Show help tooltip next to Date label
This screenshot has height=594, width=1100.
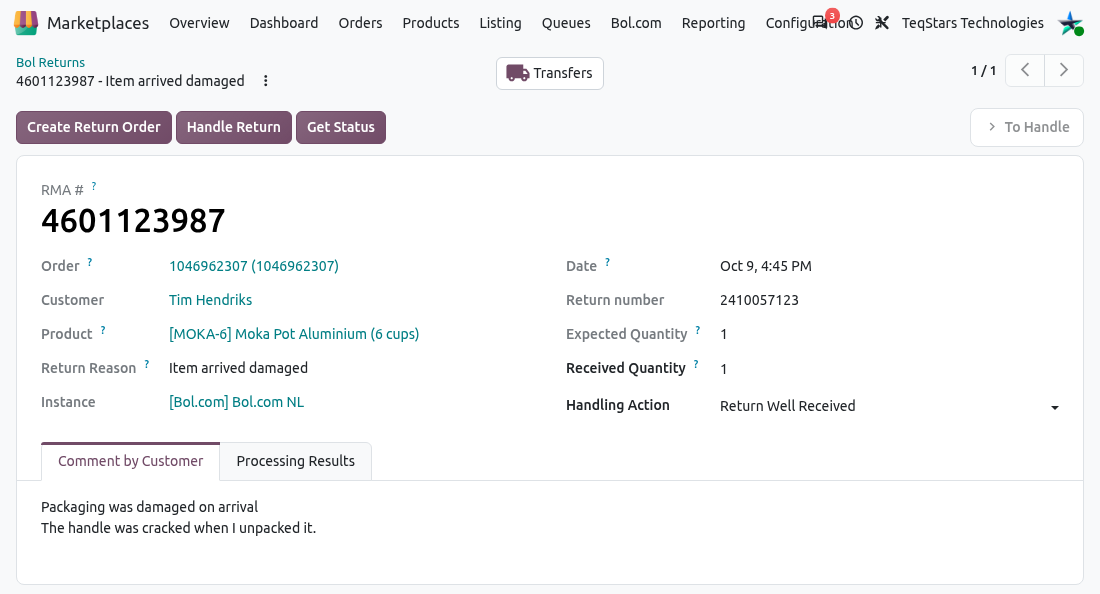click(608, 262)
